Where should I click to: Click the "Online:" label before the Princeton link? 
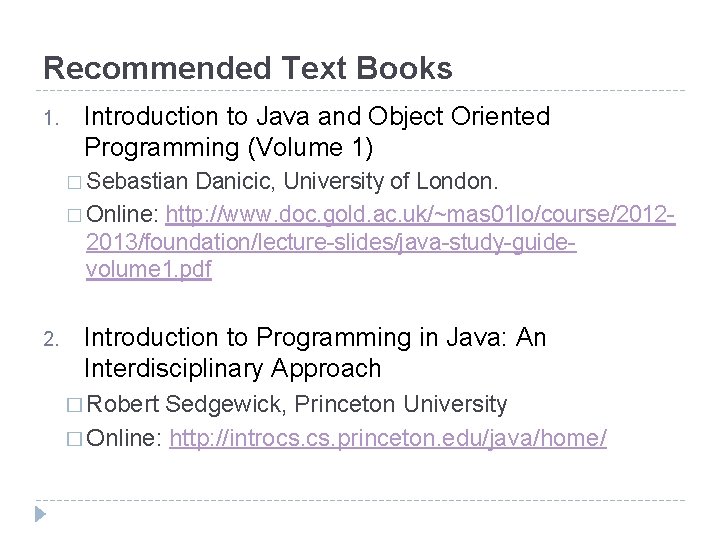click(x=130, y=437)
